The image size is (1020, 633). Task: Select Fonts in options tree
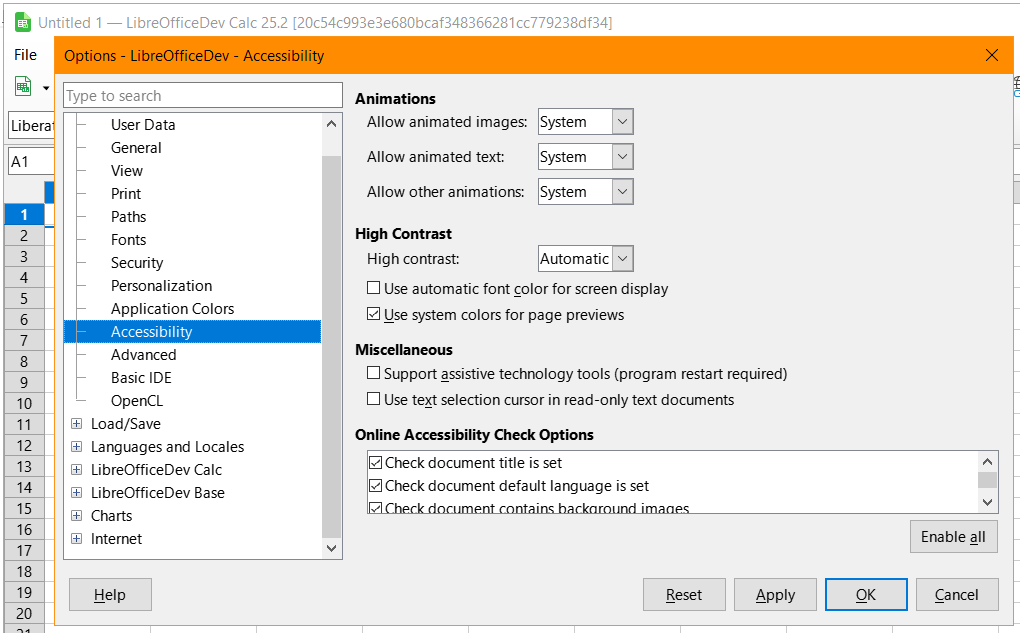coord(128,239)
